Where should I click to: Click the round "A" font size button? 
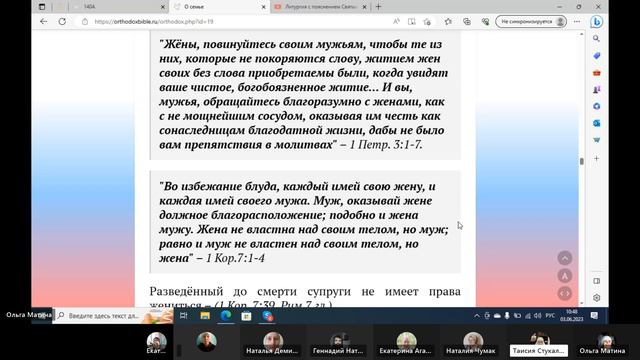point(565,276)
